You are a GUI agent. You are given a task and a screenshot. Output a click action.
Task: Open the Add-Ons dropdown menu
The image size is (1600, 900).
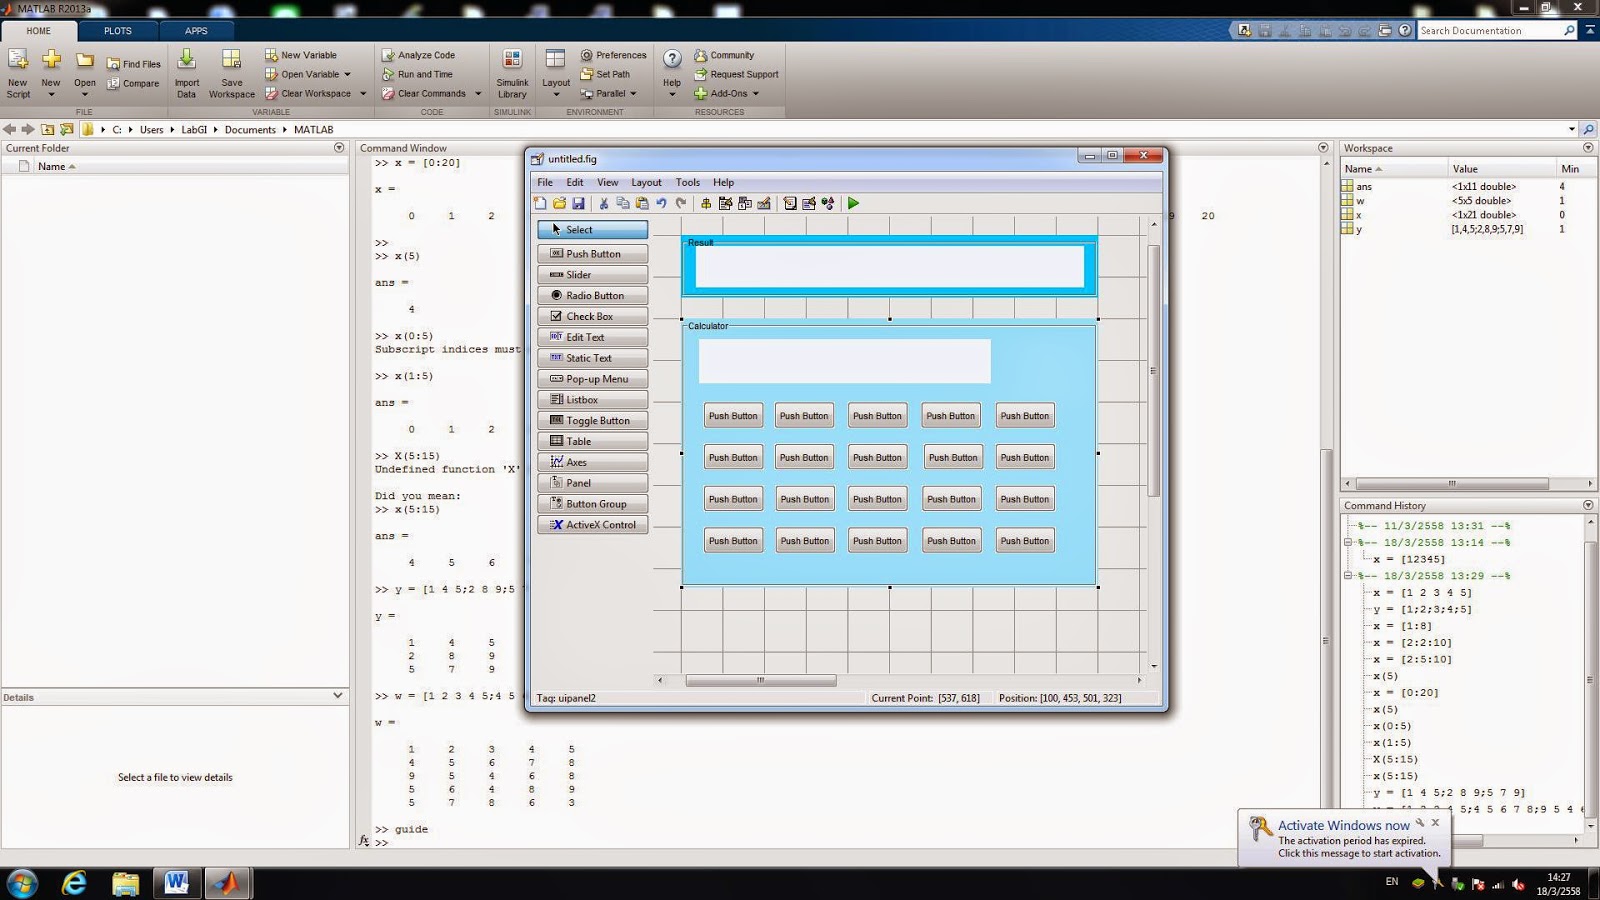(x=755, y=94)
